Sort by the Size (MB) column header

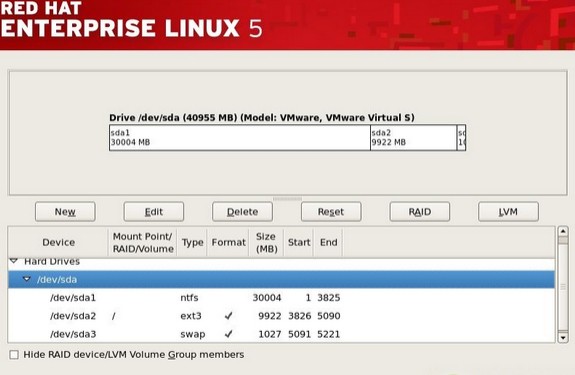click(266, 242)
